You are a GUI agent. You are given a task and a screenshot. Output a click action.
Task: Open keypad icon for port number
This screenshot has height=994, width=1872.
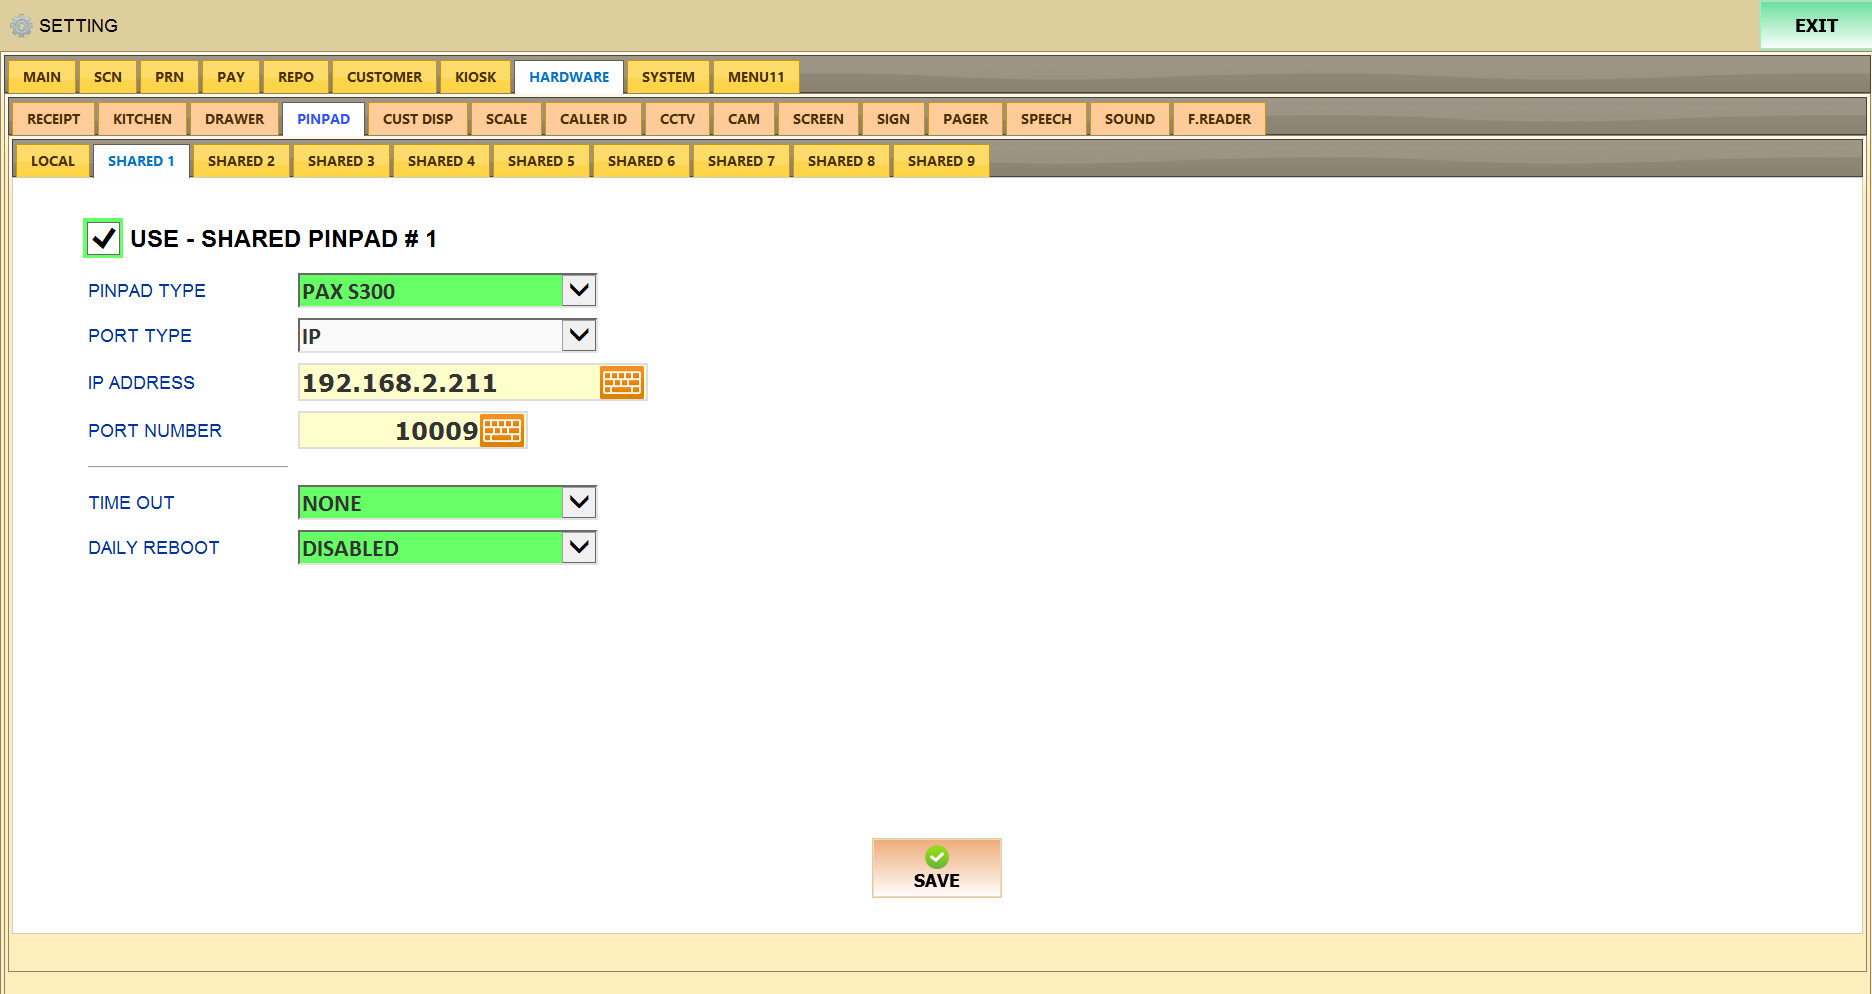coord(502,430)
